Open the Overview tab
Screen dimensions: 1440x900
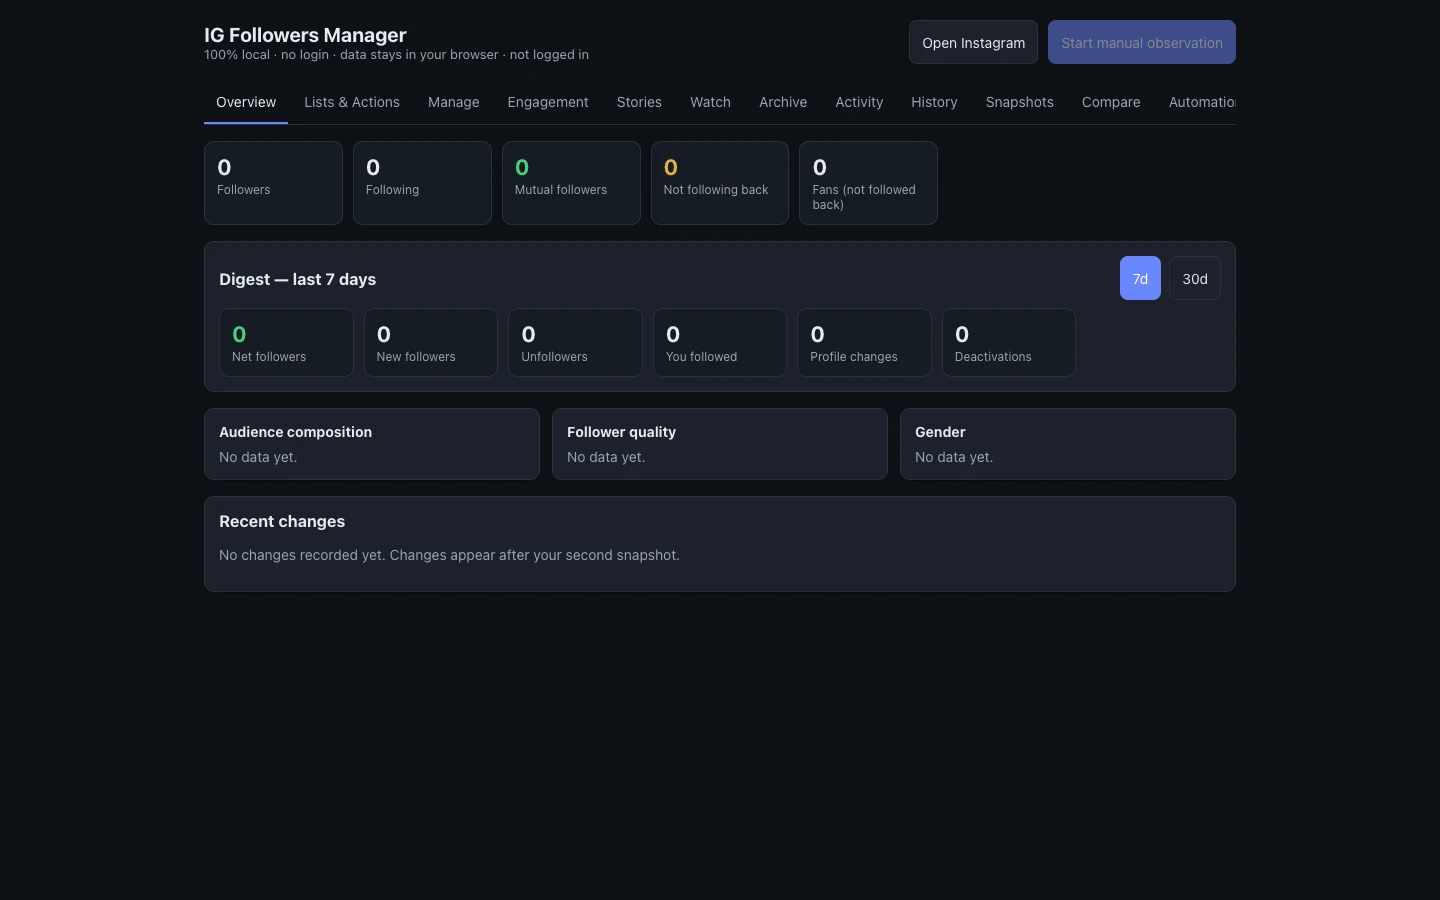pos(246,102)
